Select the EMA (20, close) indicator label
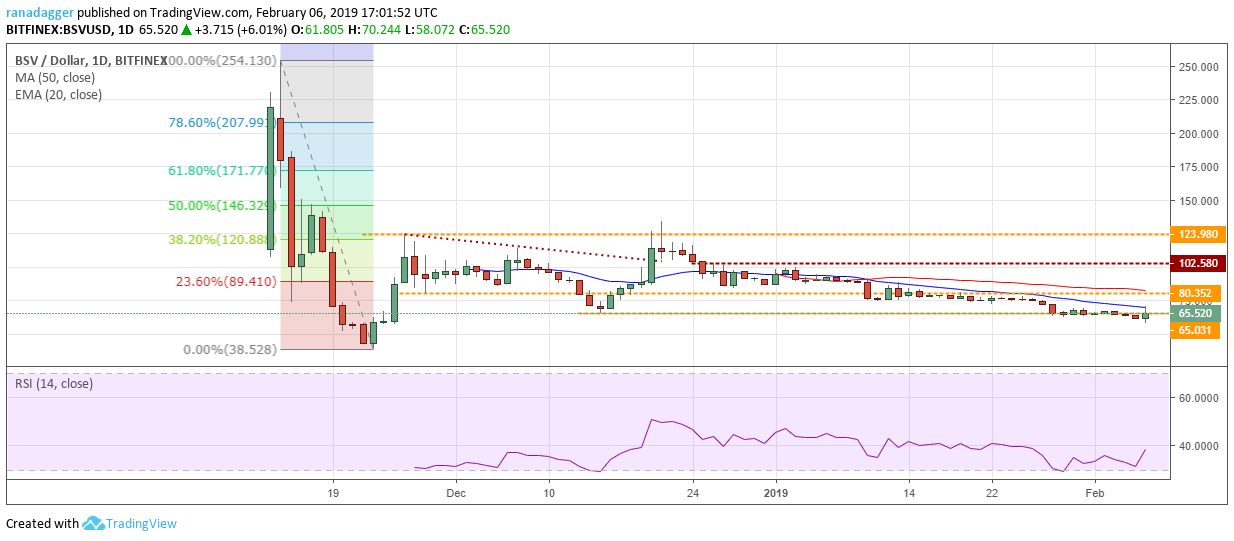This screenshot has height=541, width=1234. pos(58,94)
